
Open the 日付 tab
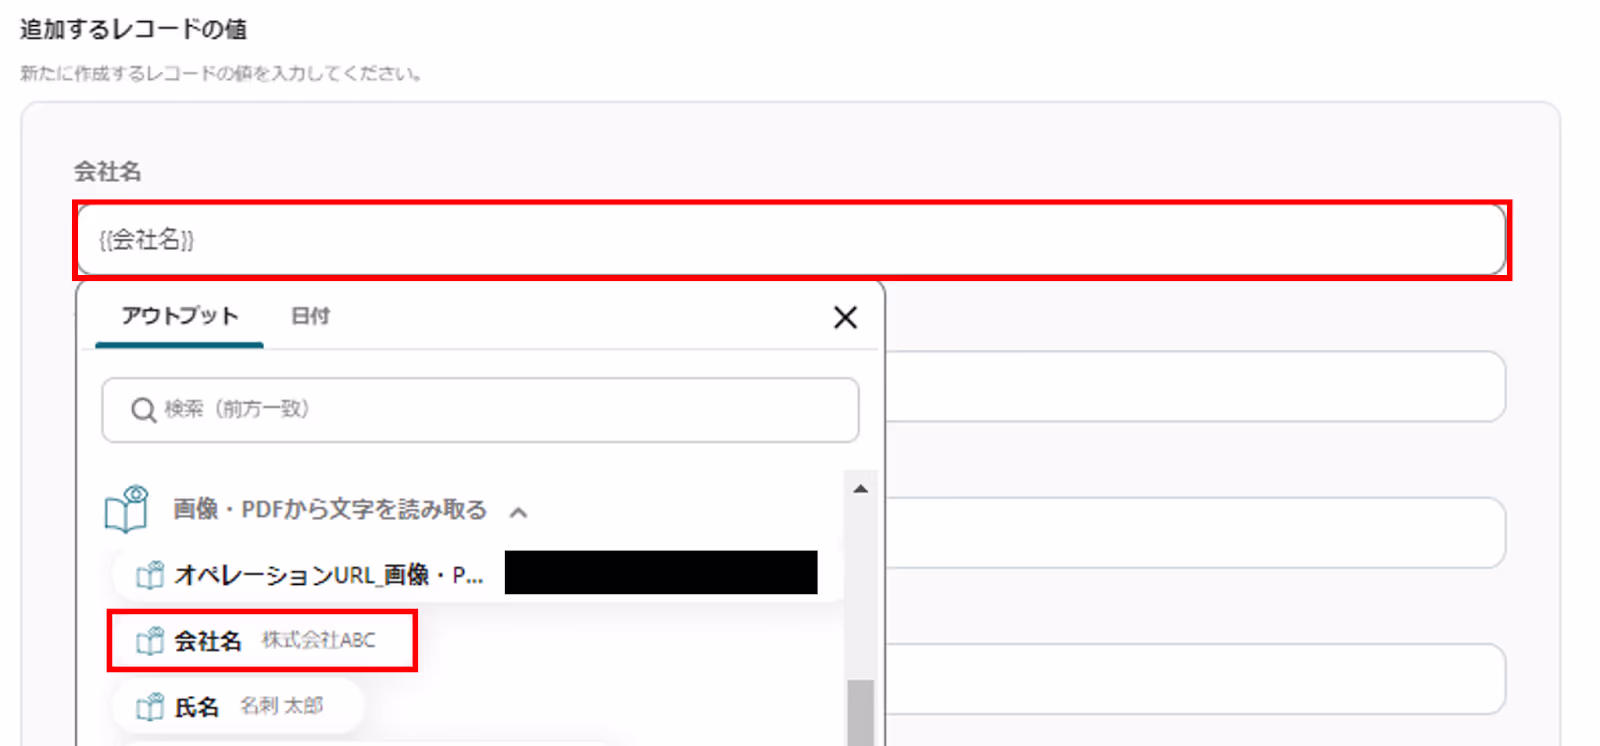310,316
